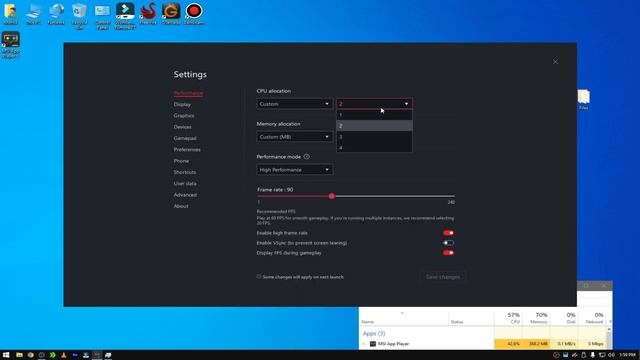Open the This PC desktop icon
The image size is (640, 360).
[x=33, y=14]
